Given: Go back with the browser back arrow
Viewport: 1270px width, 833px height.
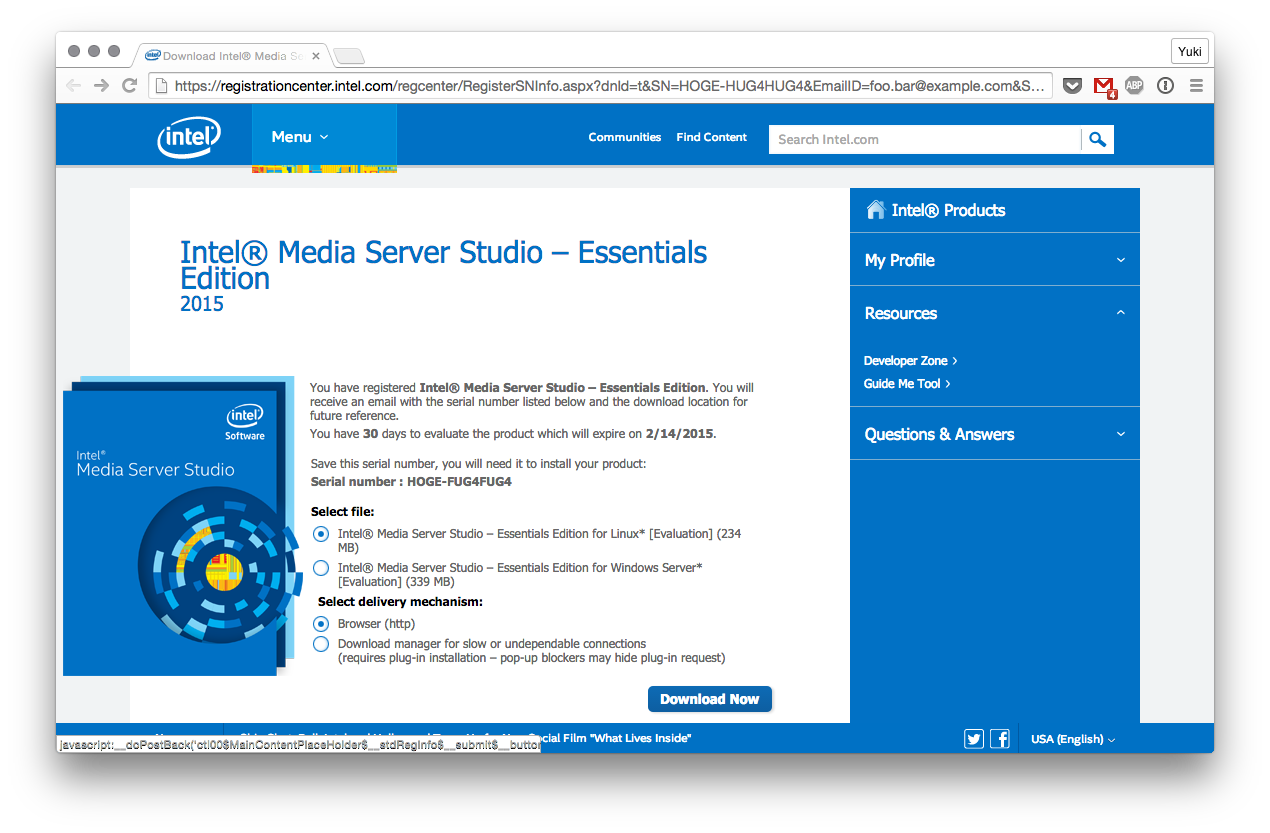Looking at the screenshot, I should pyautogui.click(x=73, y=86).
